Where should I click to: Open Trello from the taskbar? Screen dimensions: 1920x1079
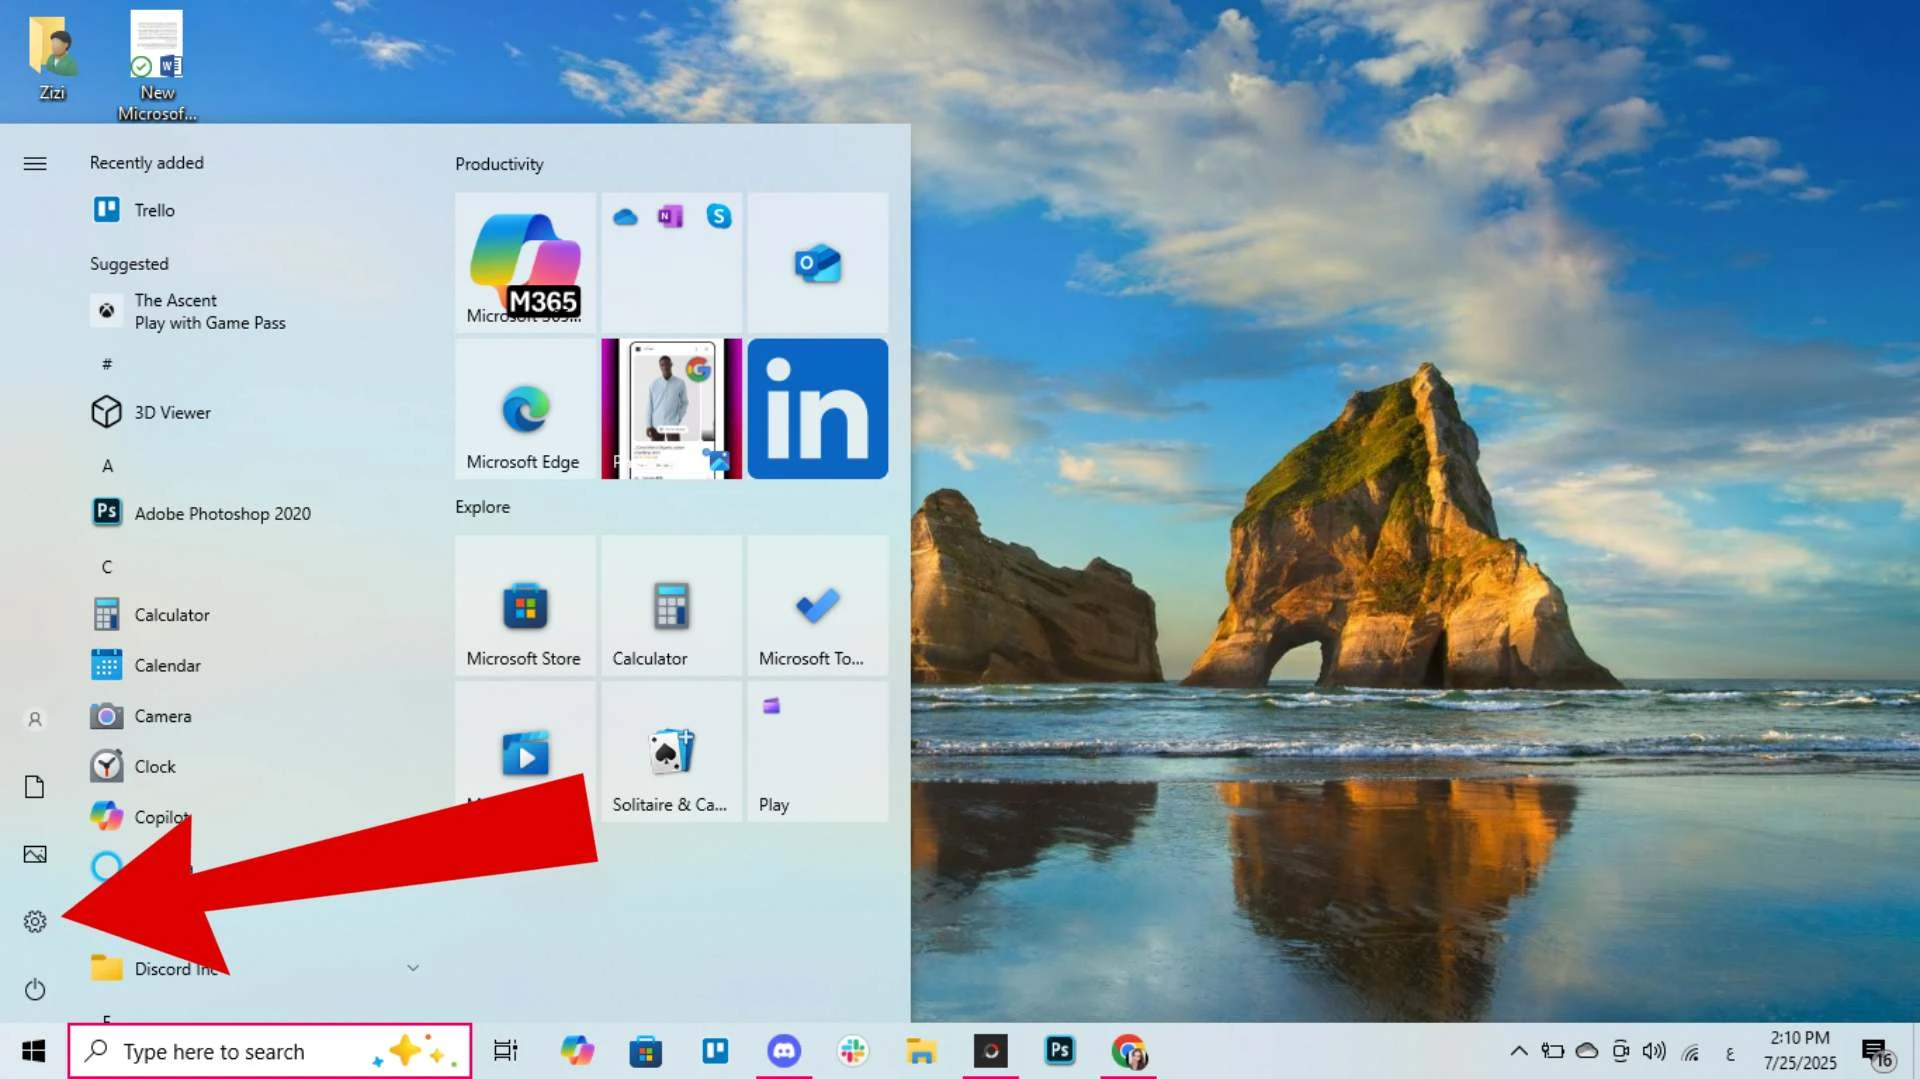[x=715, y=1051]
